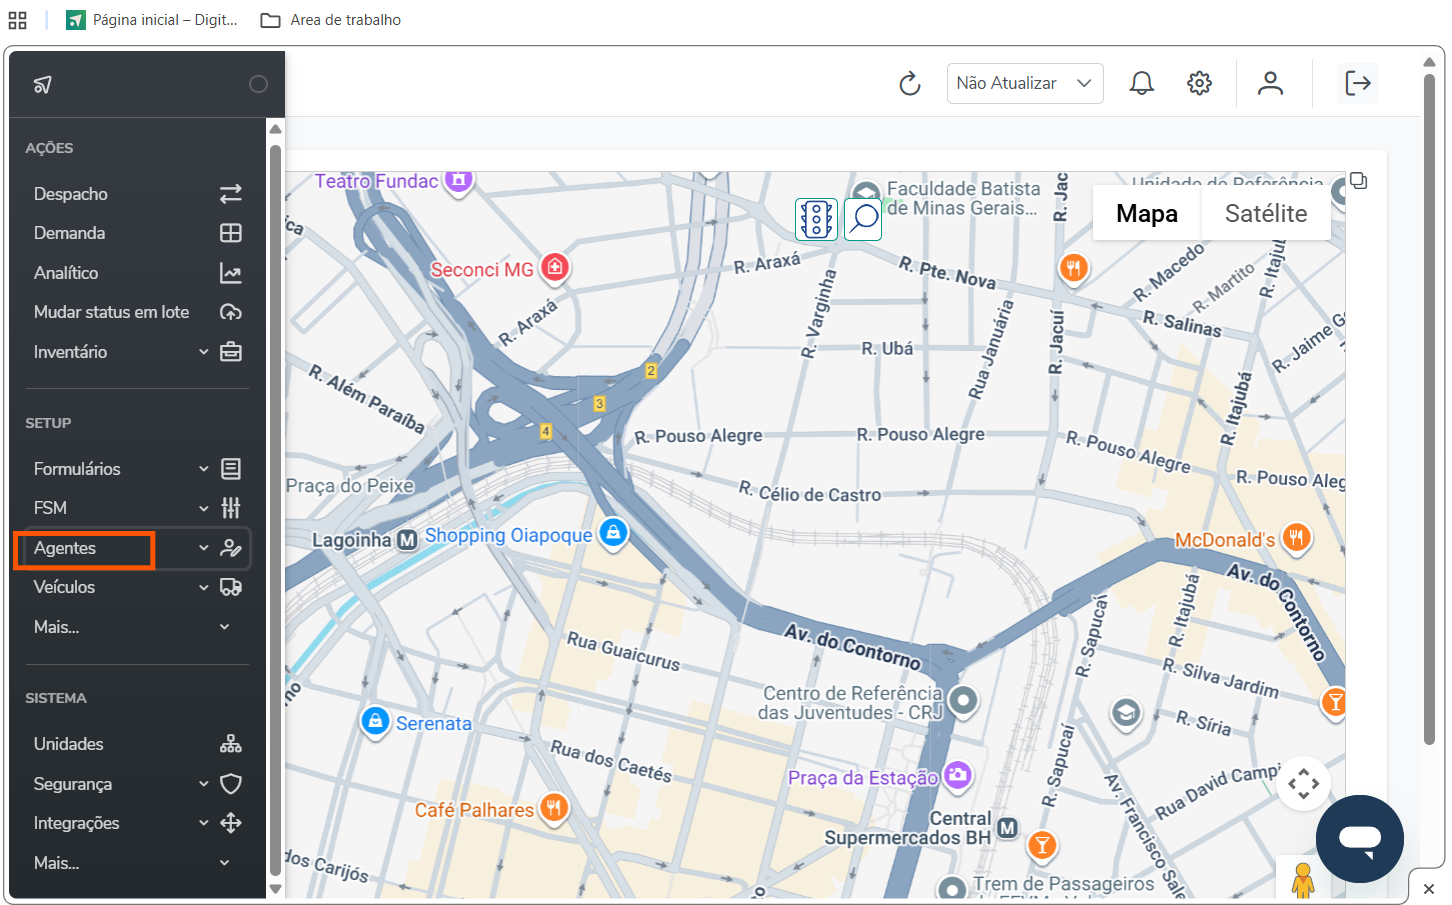
Task: Toggle the map fullscreen button
Action: (1358, 181)
